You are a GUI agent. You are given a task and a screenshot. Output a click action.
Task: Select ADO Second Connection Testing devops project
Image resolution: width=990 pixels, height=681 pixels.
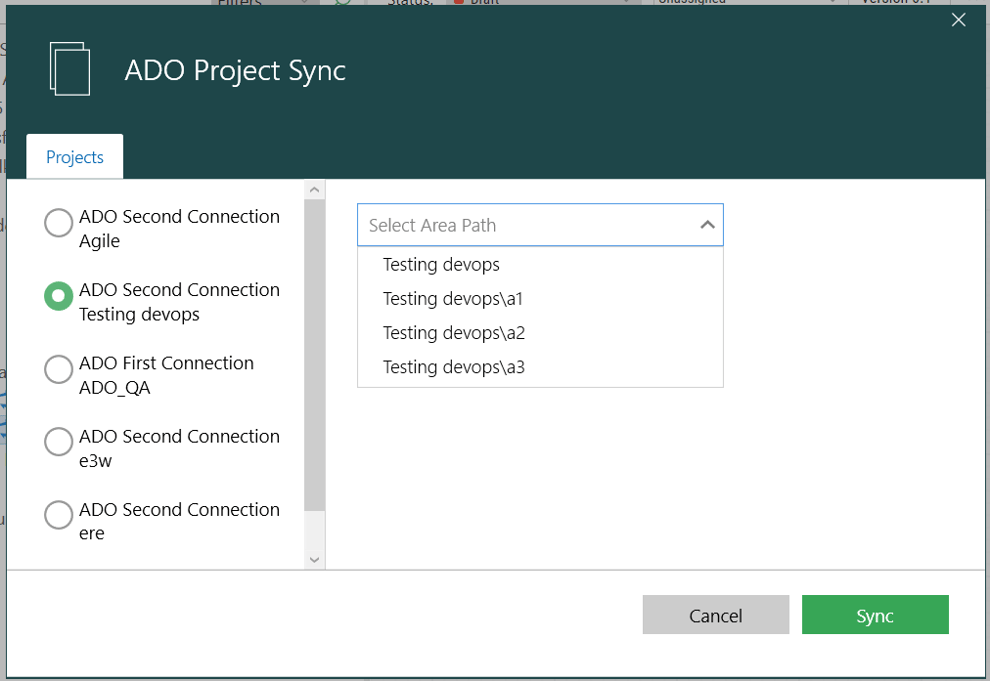(x=57, y=297)
